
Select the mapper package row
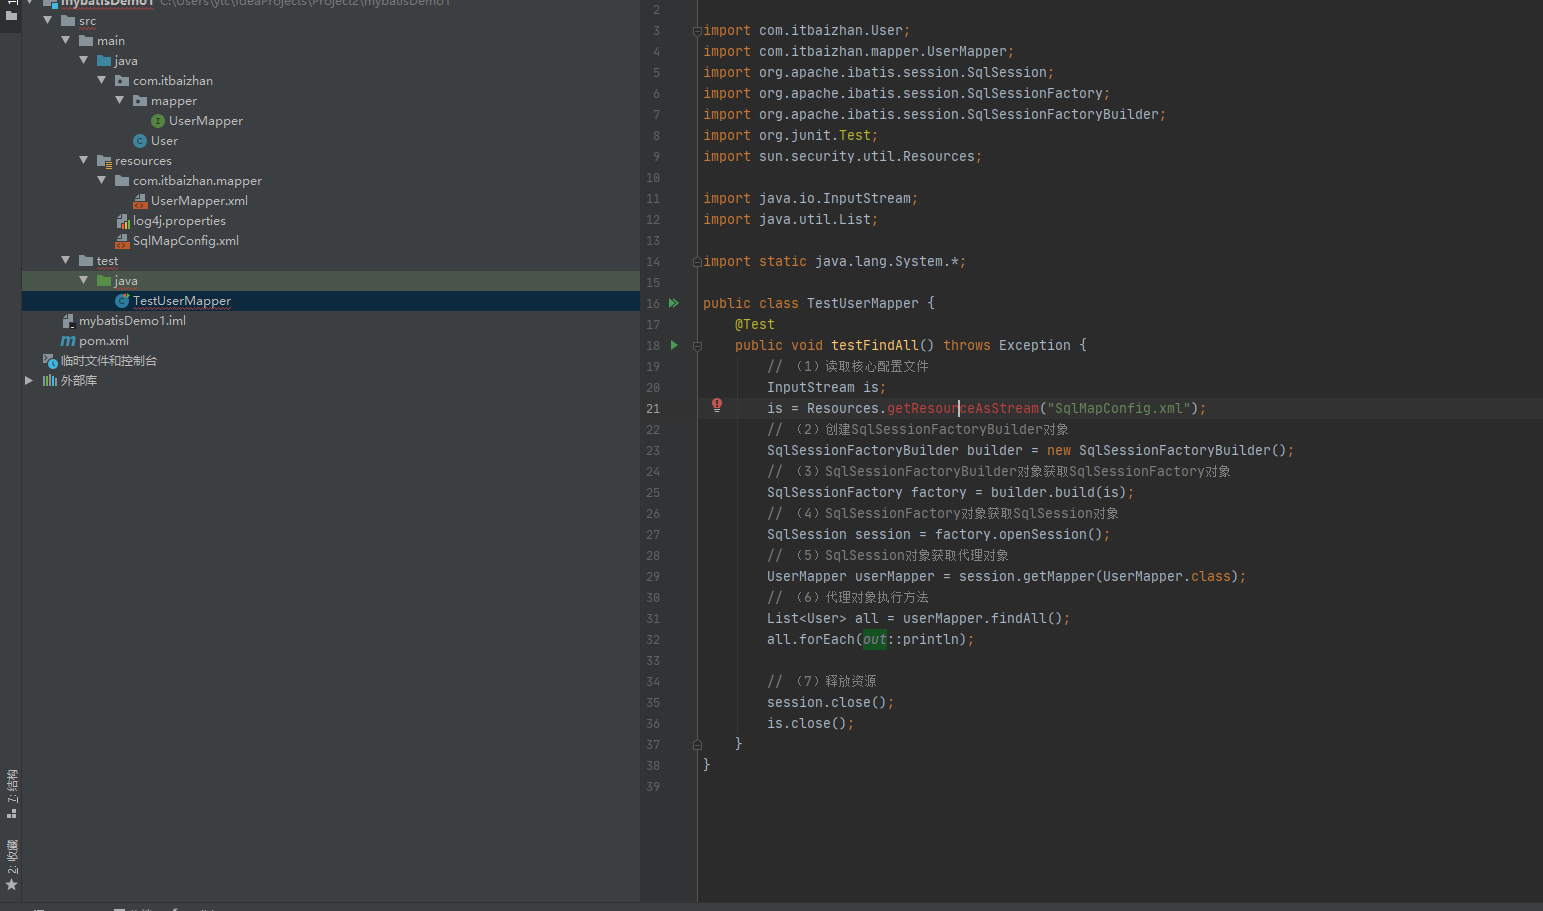[x=331, y=101]
